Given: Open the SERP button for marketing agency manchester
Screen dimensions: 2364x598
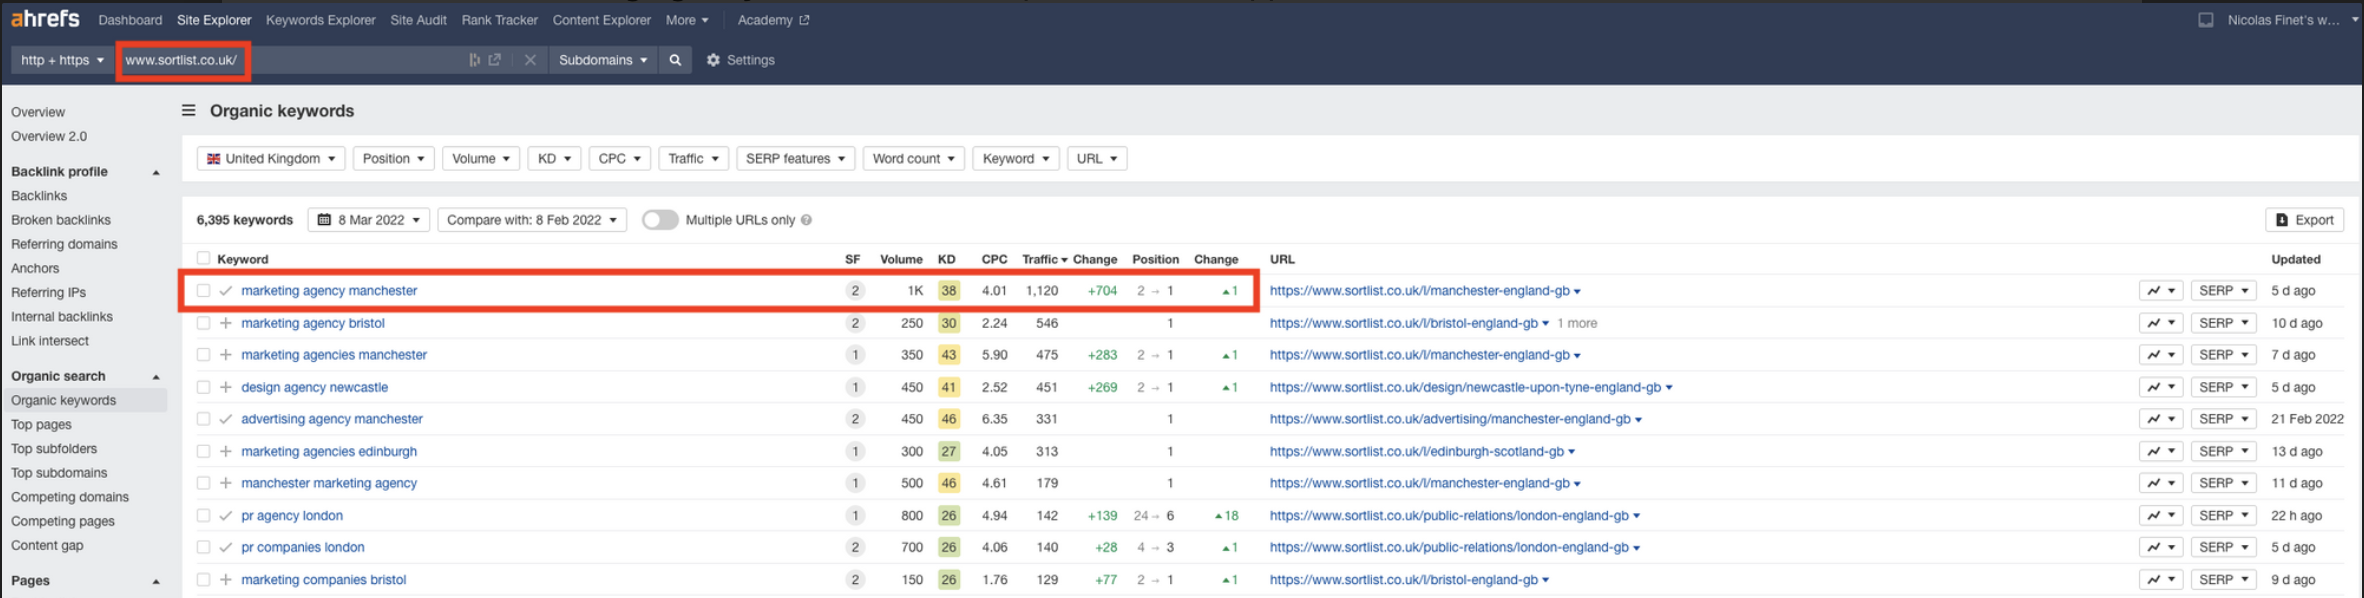Looking at the screenshot, I should pos(2223,291).
